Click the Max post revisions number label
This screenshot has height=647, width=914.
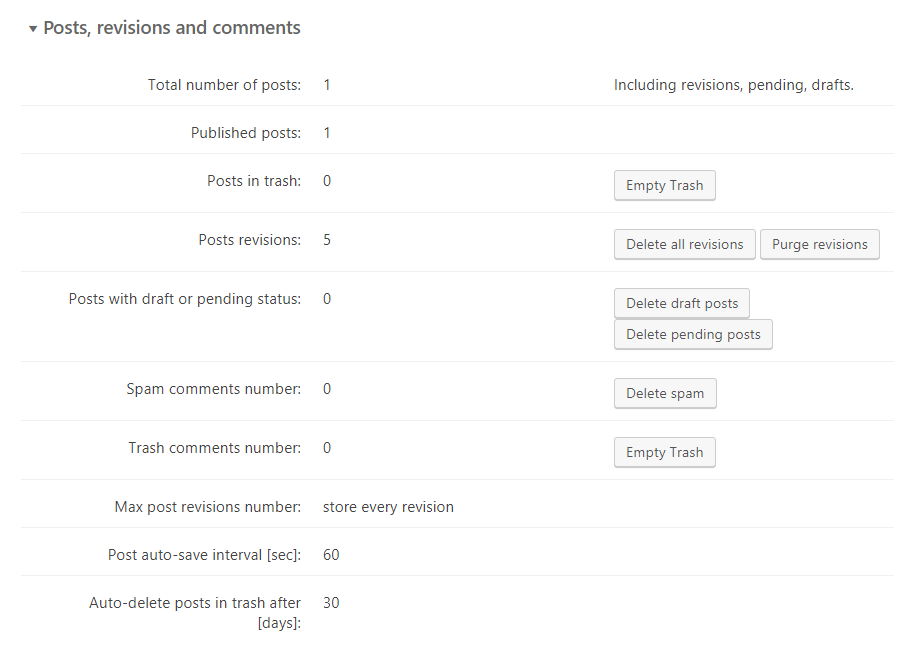(x=207, y=507)
